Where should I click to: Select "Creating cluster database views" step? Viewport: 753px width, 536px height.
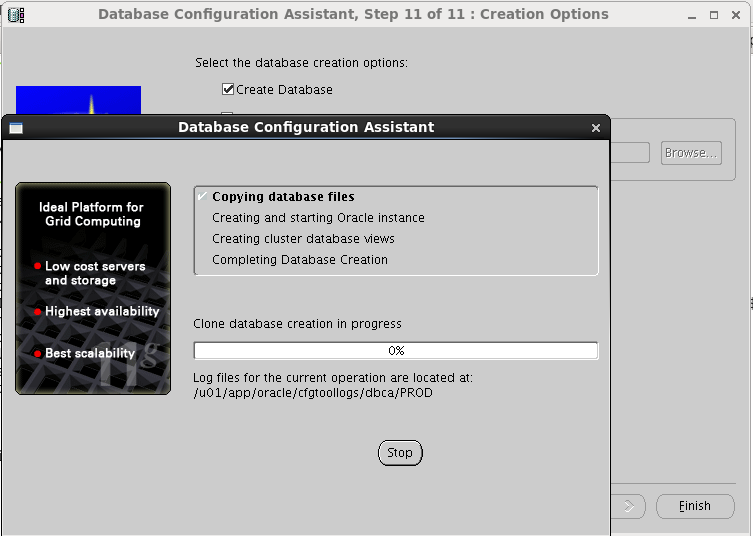coord(304,239)
